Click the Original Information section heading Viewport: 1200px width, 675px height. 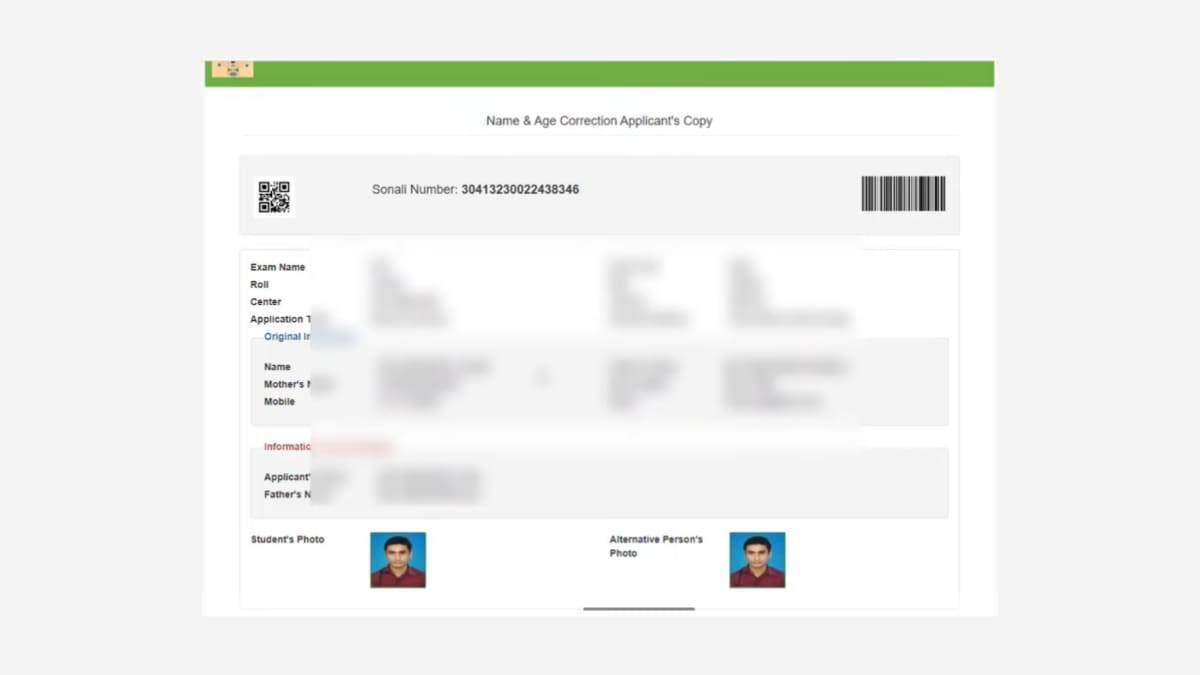(x=287, y=337)
